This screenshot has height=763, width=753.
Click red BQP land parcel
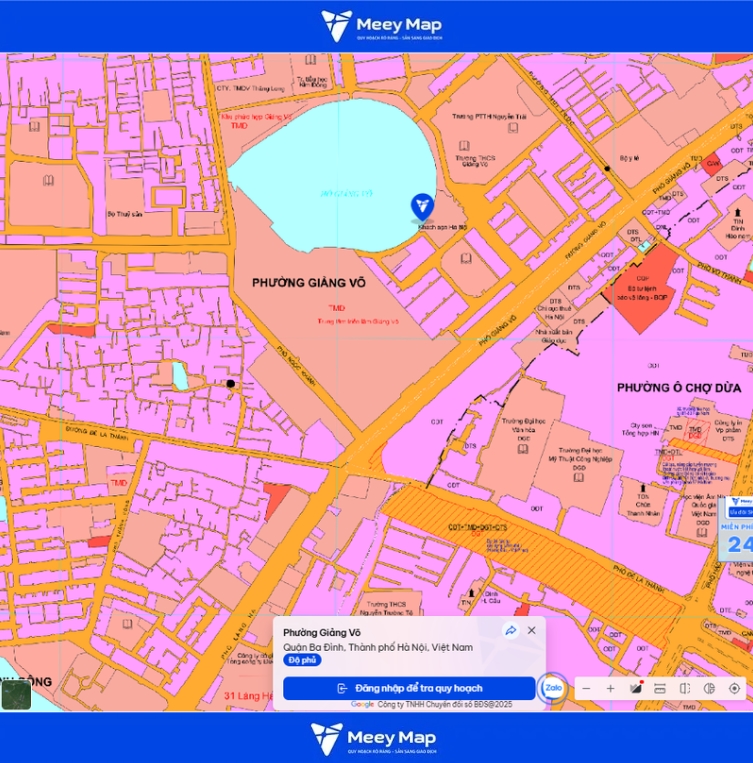pyautogui.click(x=642, y=292)
